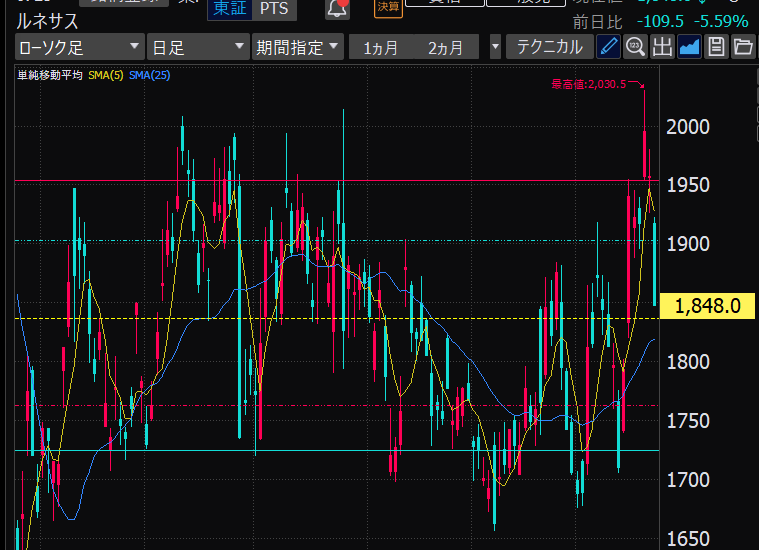Expand the 日足 timeframe dropdown

[x=197, y=47]
